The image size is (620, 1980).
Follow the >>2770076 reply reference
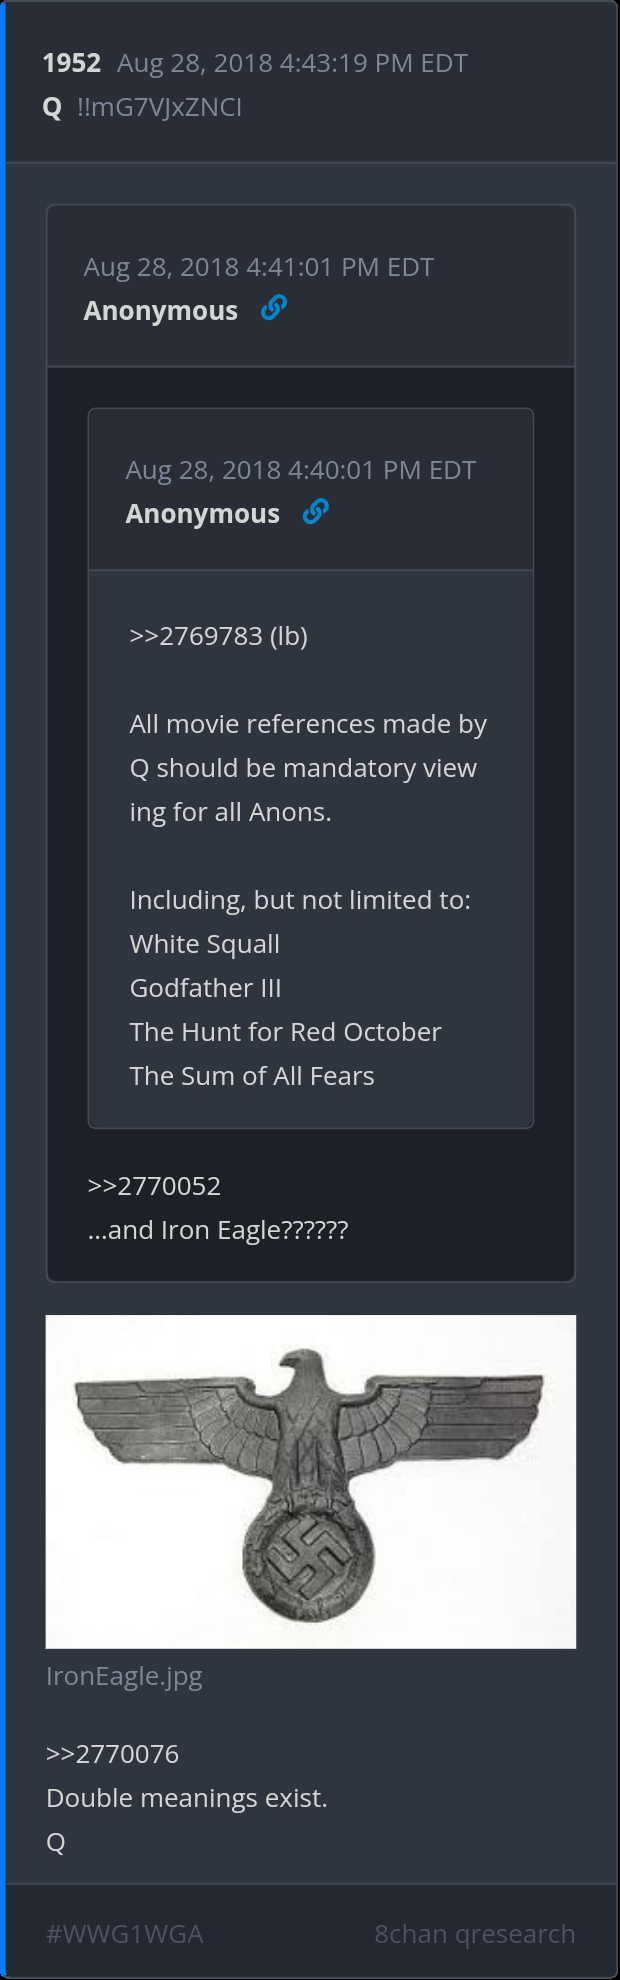[x=112, y=1754]
